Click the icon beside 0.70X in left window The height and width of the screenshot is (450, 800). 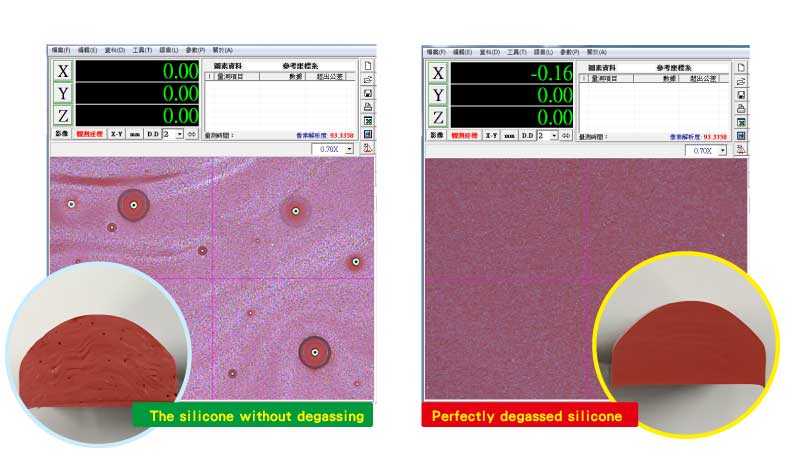tap(367, 148)
